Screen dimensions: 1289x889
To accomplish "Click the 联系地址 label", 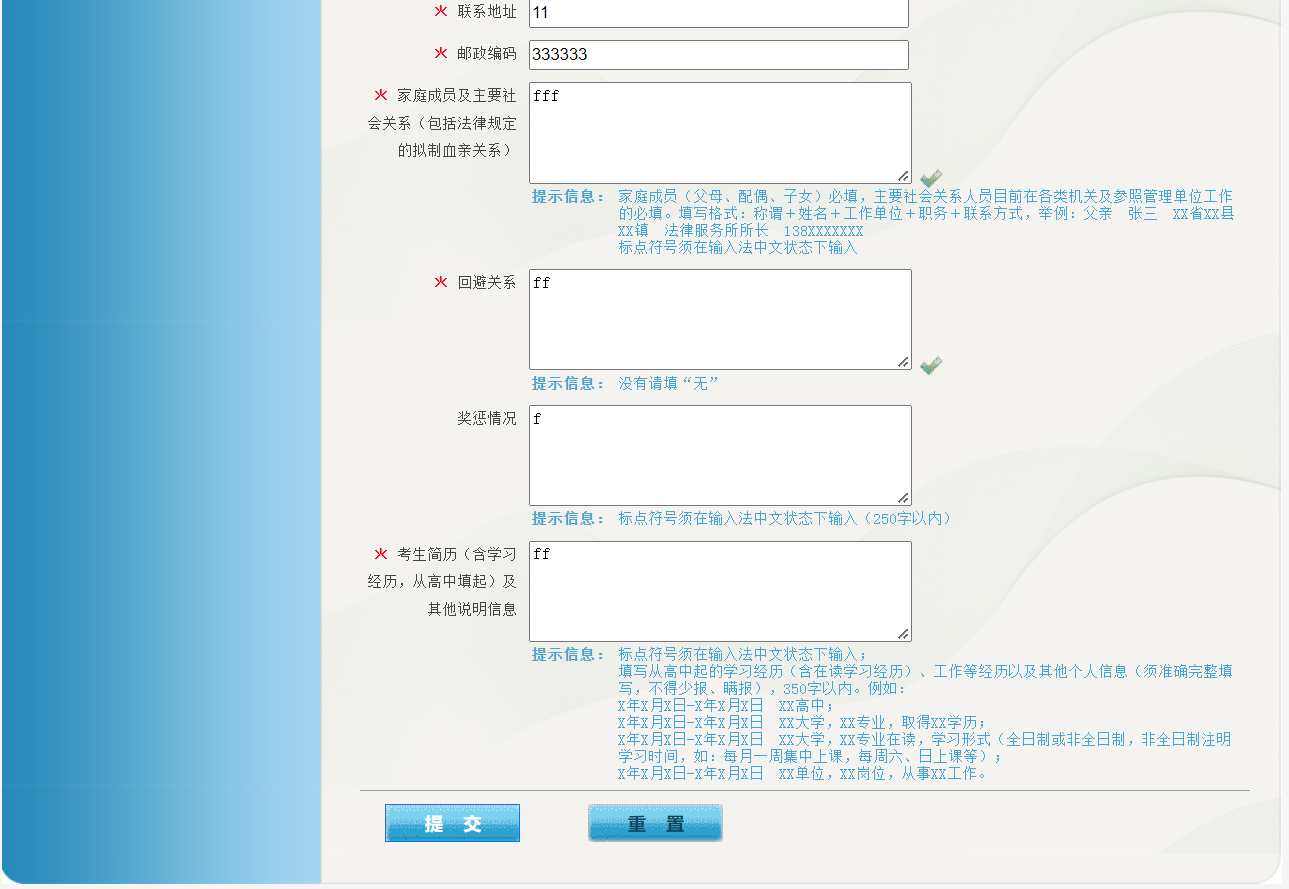I will (487, 12).
